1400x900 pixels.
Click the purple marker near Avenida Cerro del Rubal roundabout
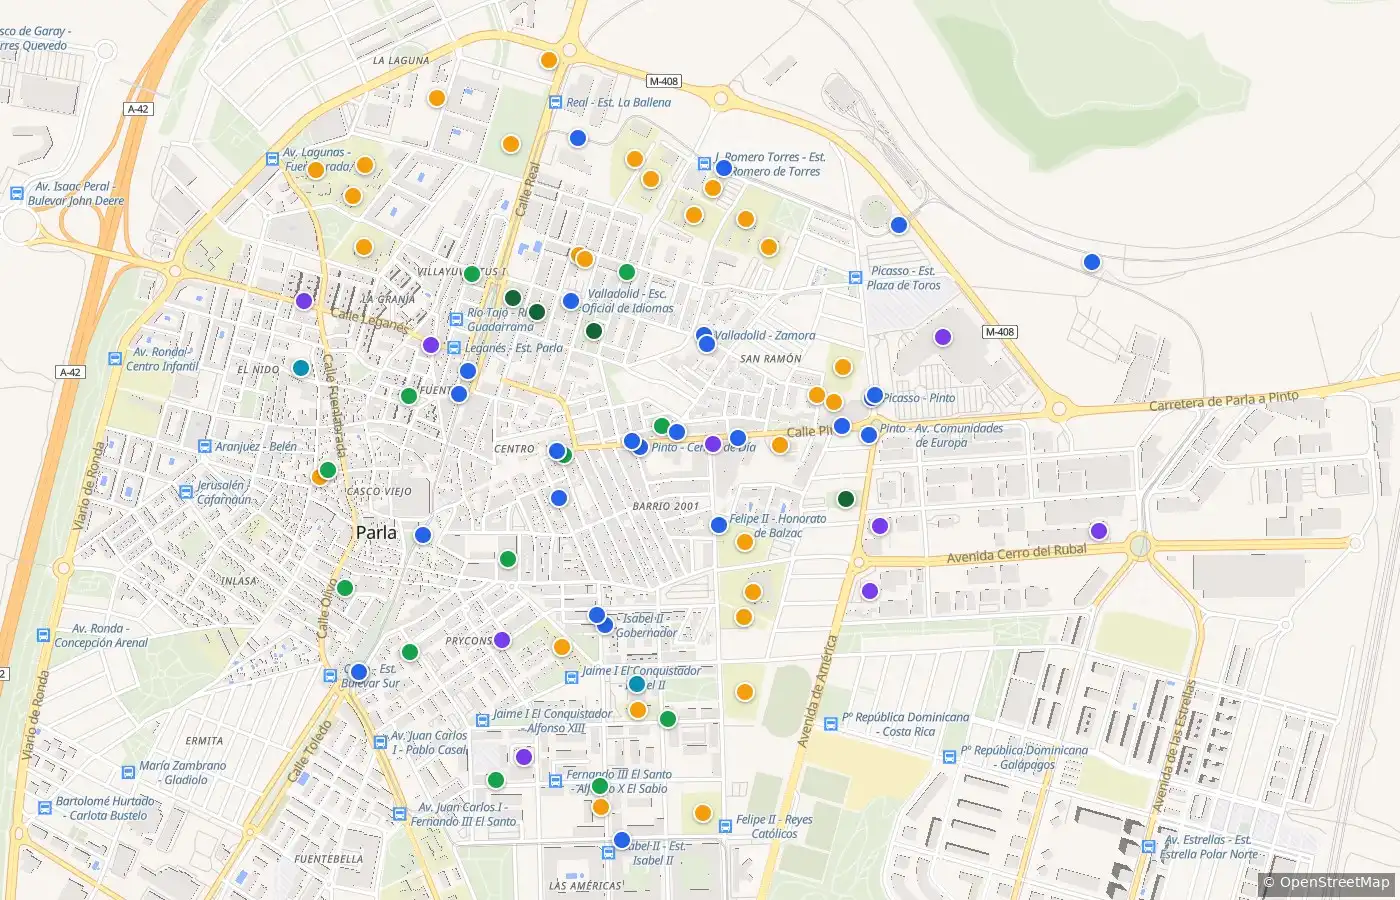tap(1099, 531)
